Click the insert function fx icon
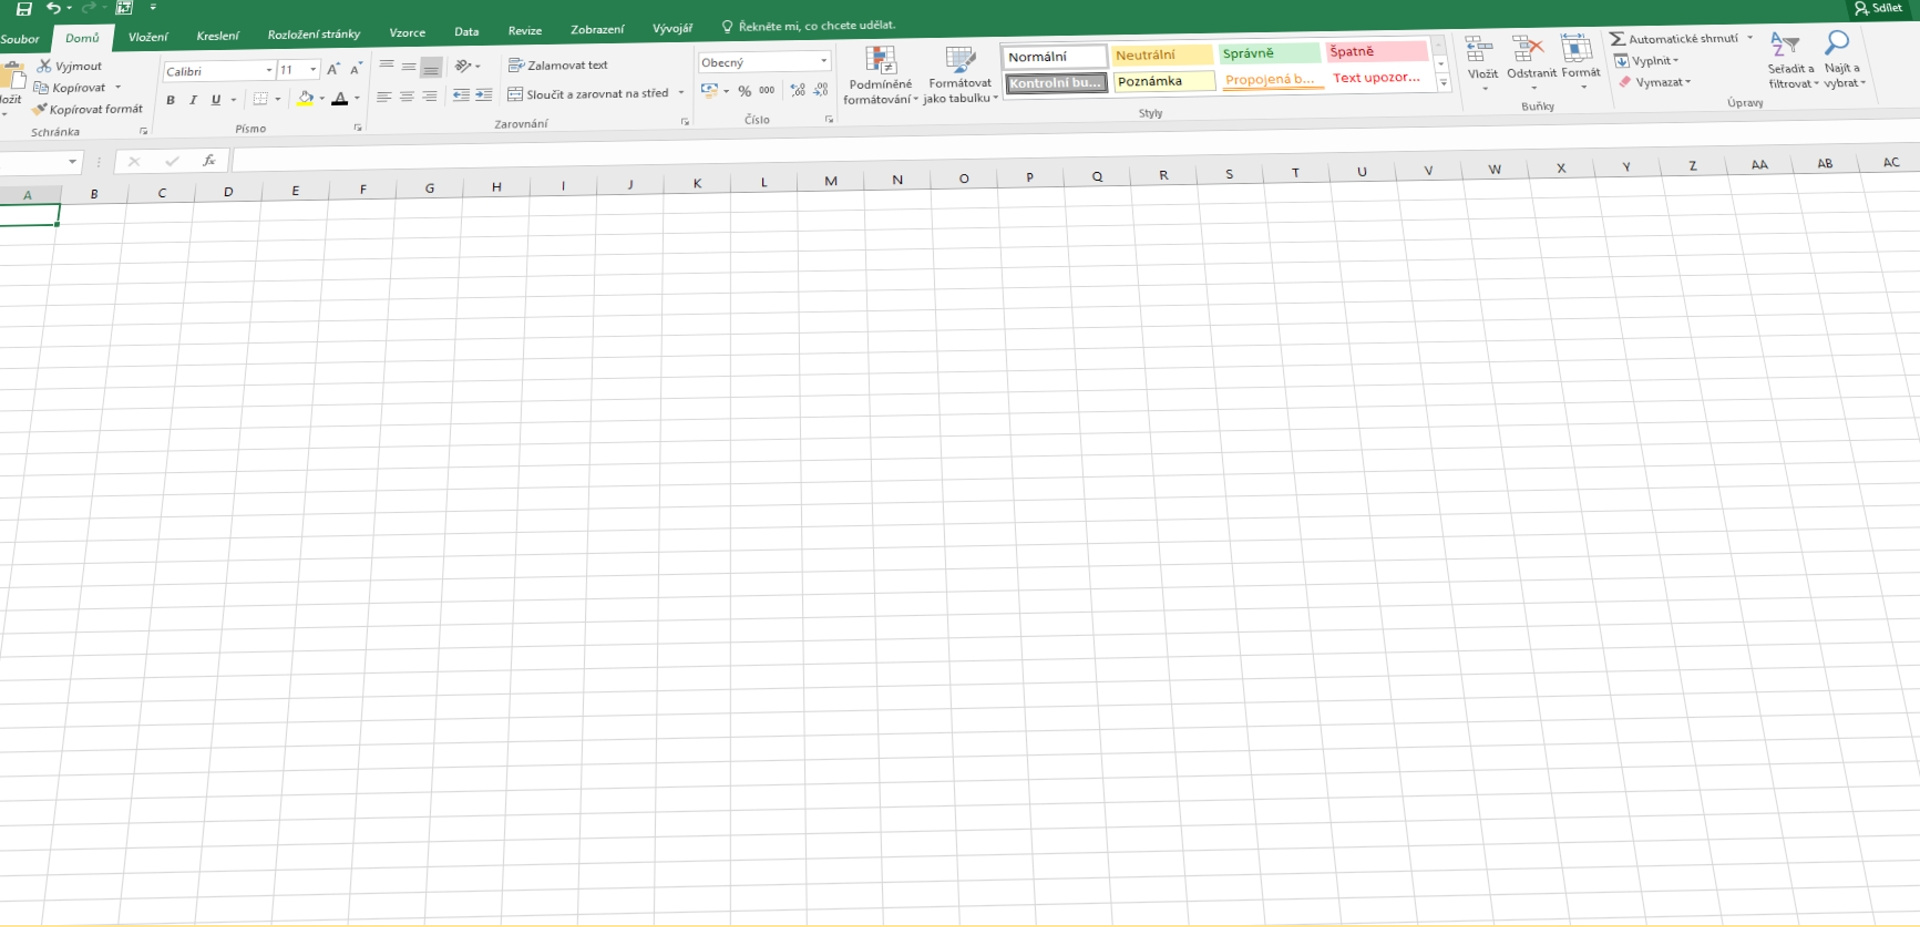Image resolution: width=1920 pixels, height=927 pixels. click(x=209, y=160)
